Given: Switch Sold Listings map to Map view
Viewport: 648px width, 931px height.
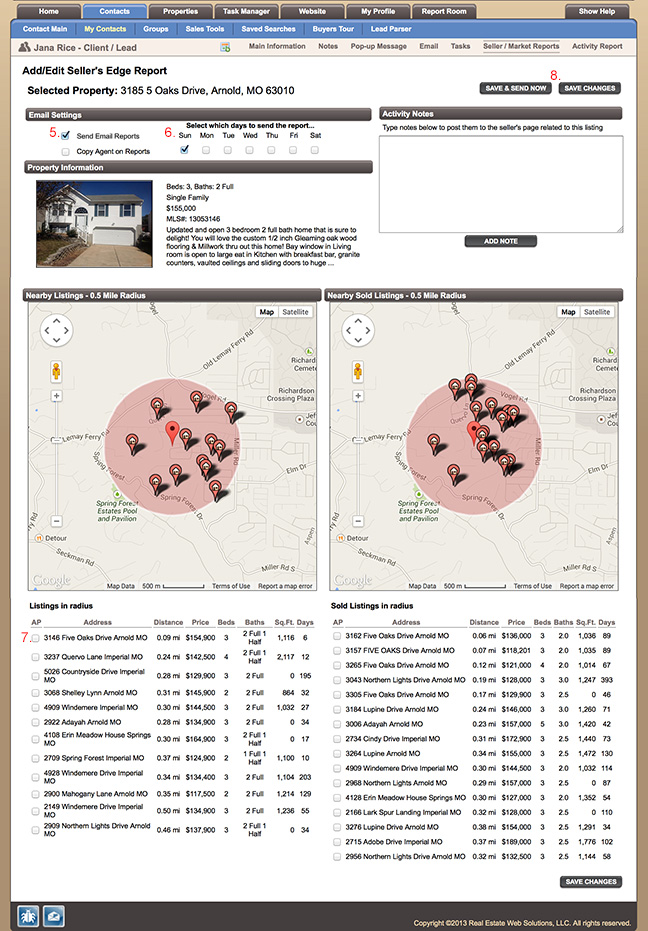Looking at the screenshot, I should 568,312.
